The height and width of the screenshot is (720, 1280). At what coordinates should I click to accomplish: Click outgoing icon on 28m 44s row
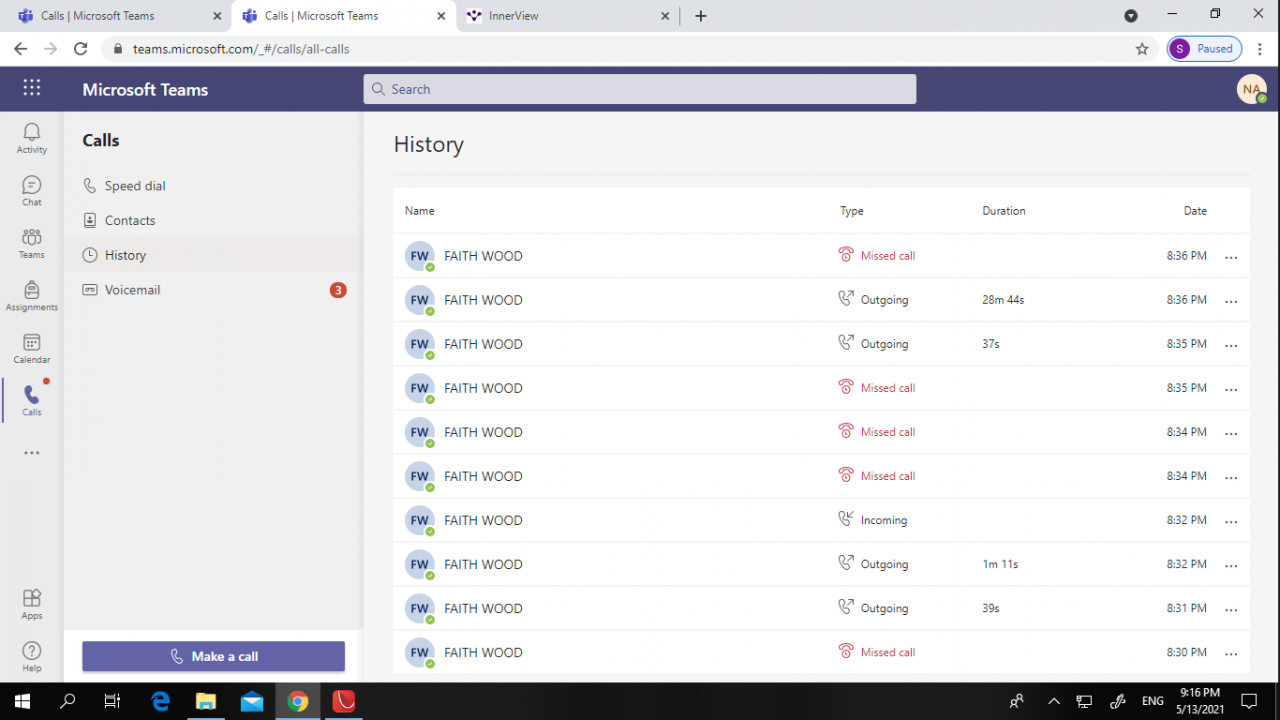pos(846,299)
